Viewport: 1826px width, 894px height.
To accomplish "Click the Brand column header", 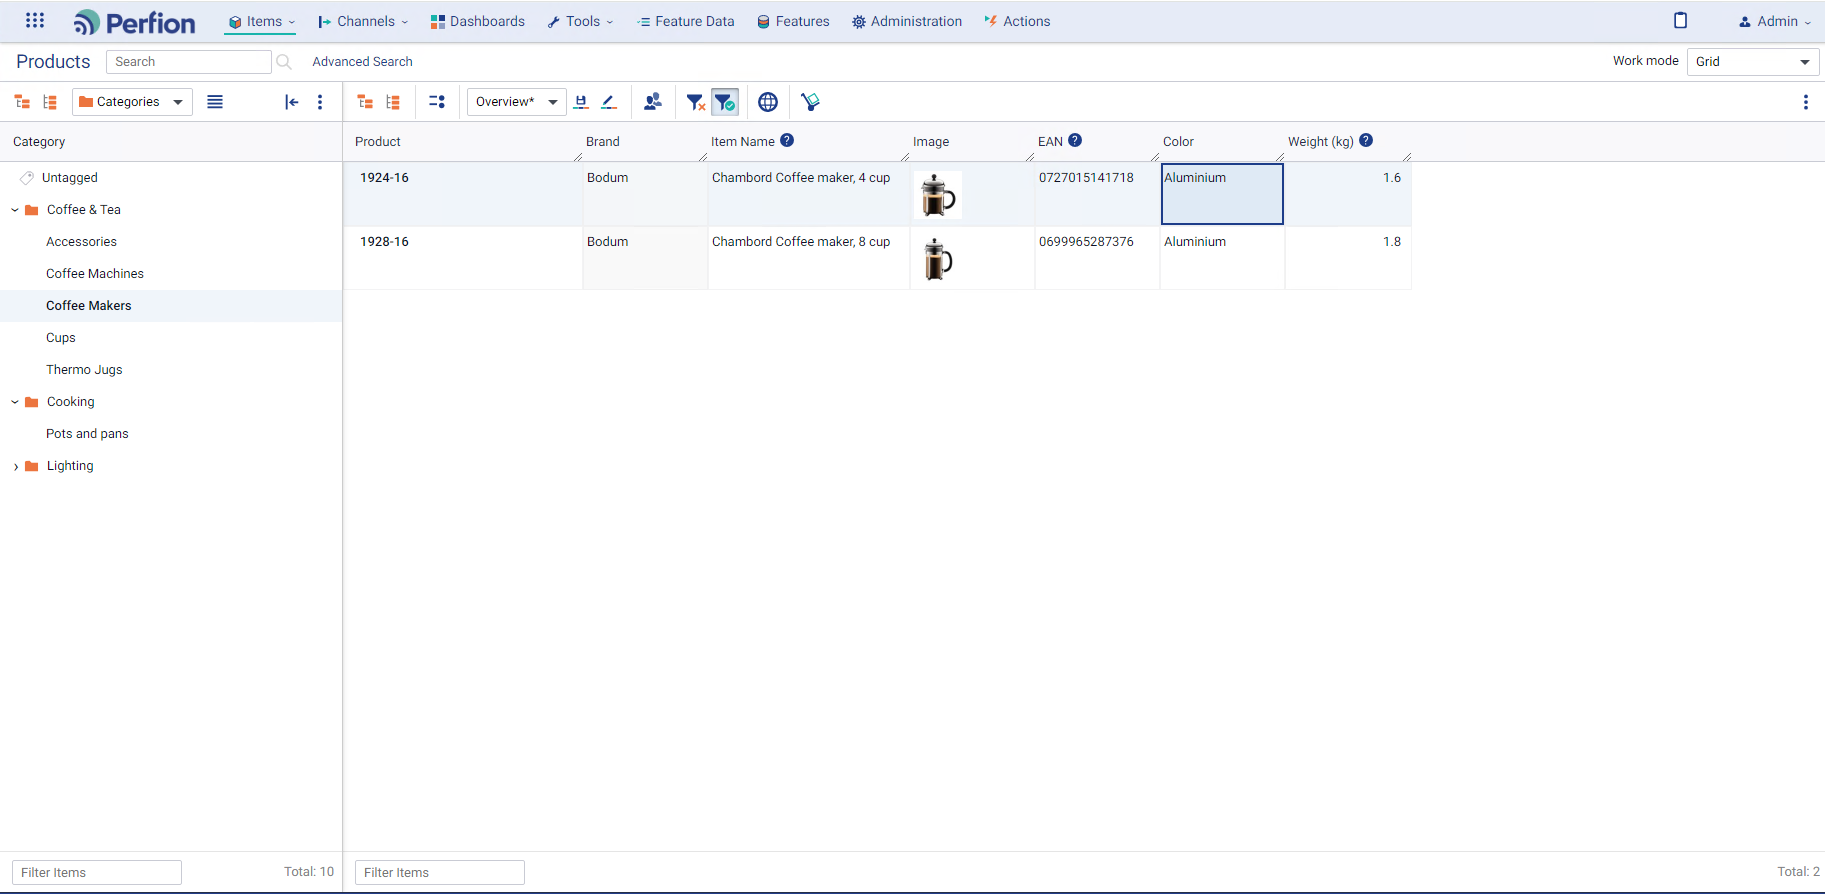I will pos(603,142).
